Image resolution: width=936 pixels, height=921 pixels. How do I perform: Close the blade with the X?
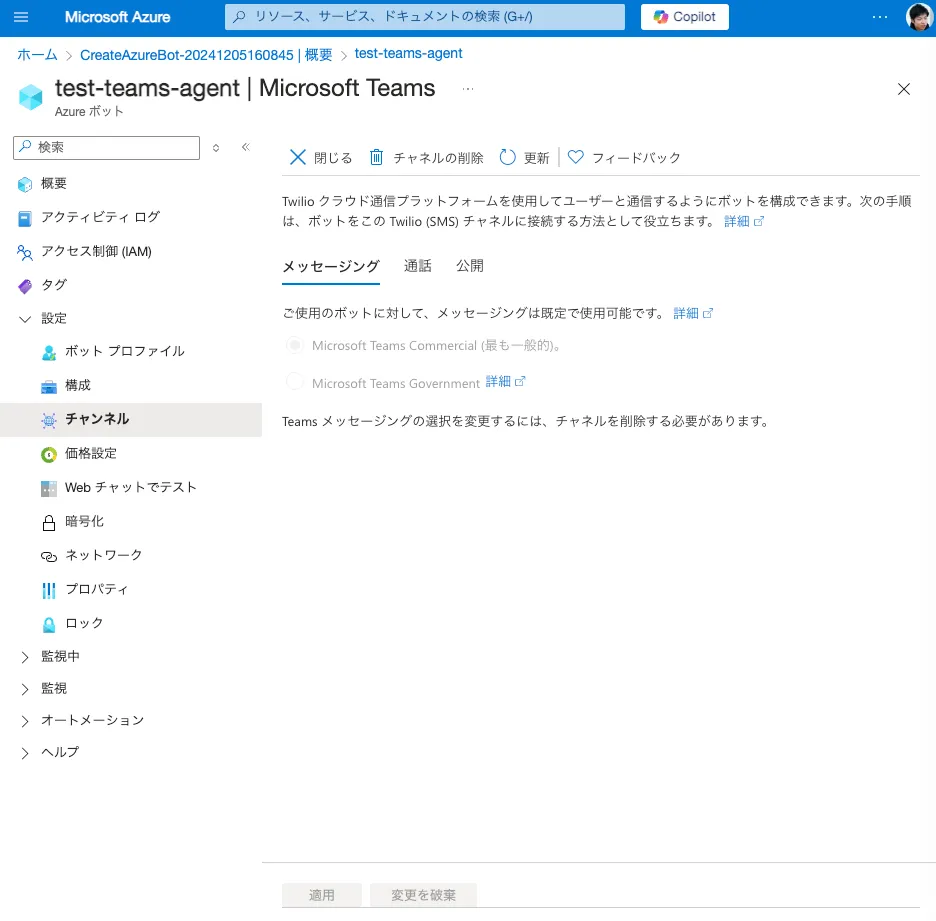coord(904,90)
